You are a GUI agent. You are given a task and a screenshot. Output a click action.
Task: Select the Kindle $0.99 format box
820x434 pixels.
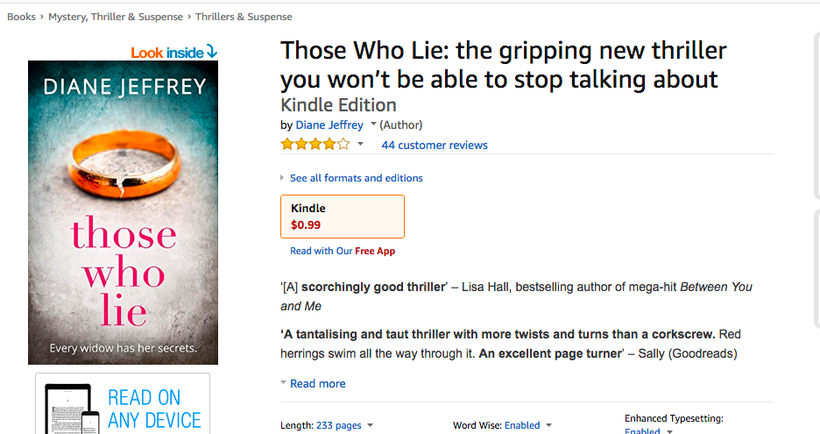[x=343, y=216]
